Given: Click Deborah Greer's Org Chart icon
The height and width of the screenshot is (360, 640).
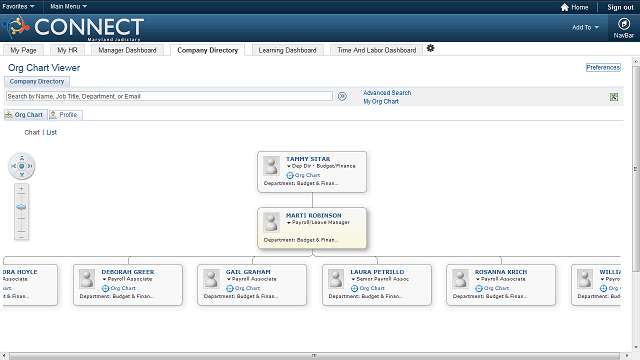Looking at the screenshot, I should [105, 289].
